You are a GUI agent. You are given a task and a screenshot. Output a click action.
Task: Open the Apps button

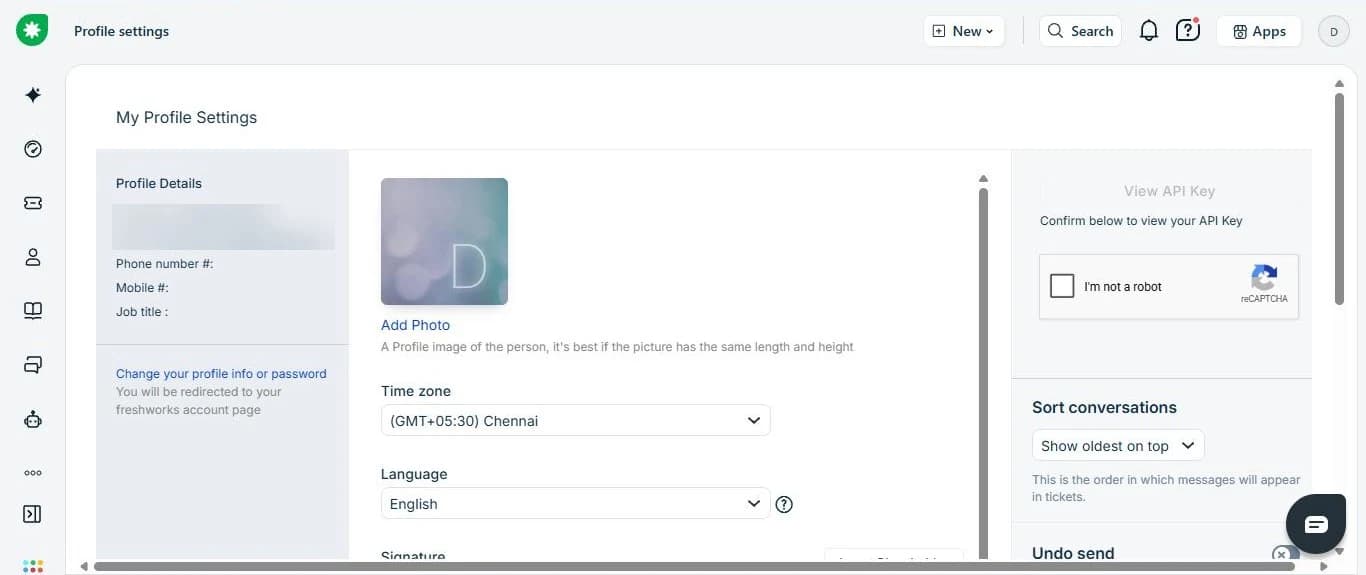click(1259, 31)
